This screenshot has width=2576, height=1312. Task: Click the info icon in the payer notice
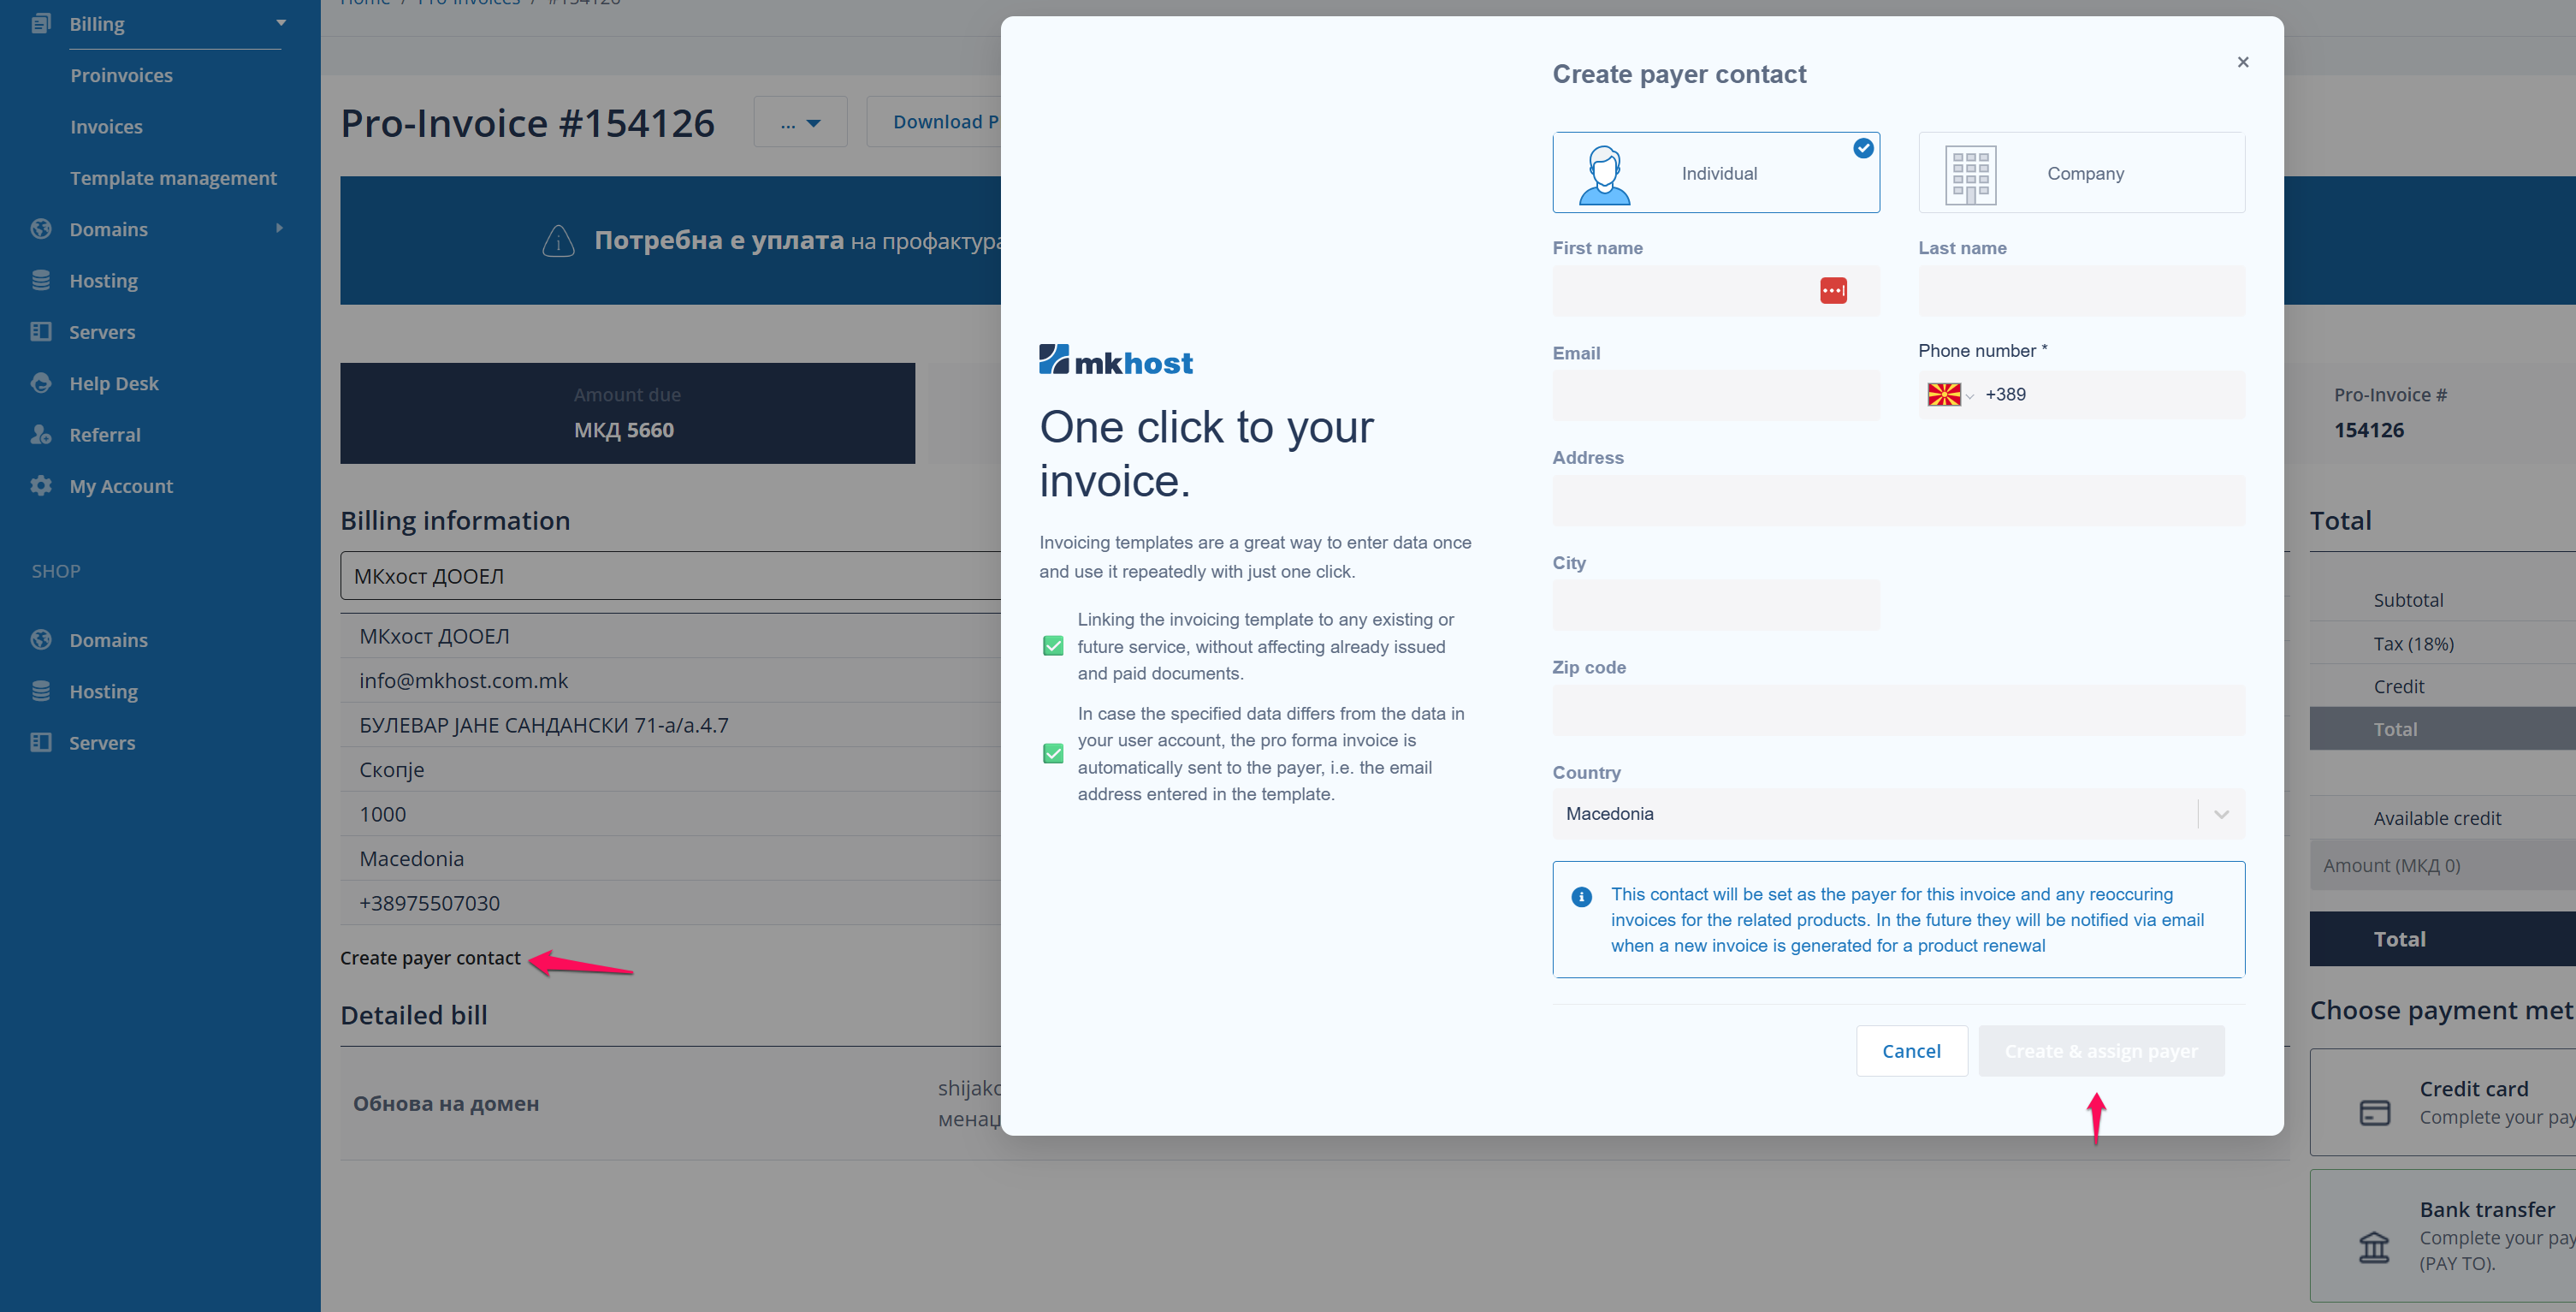tap(1581, 896)
